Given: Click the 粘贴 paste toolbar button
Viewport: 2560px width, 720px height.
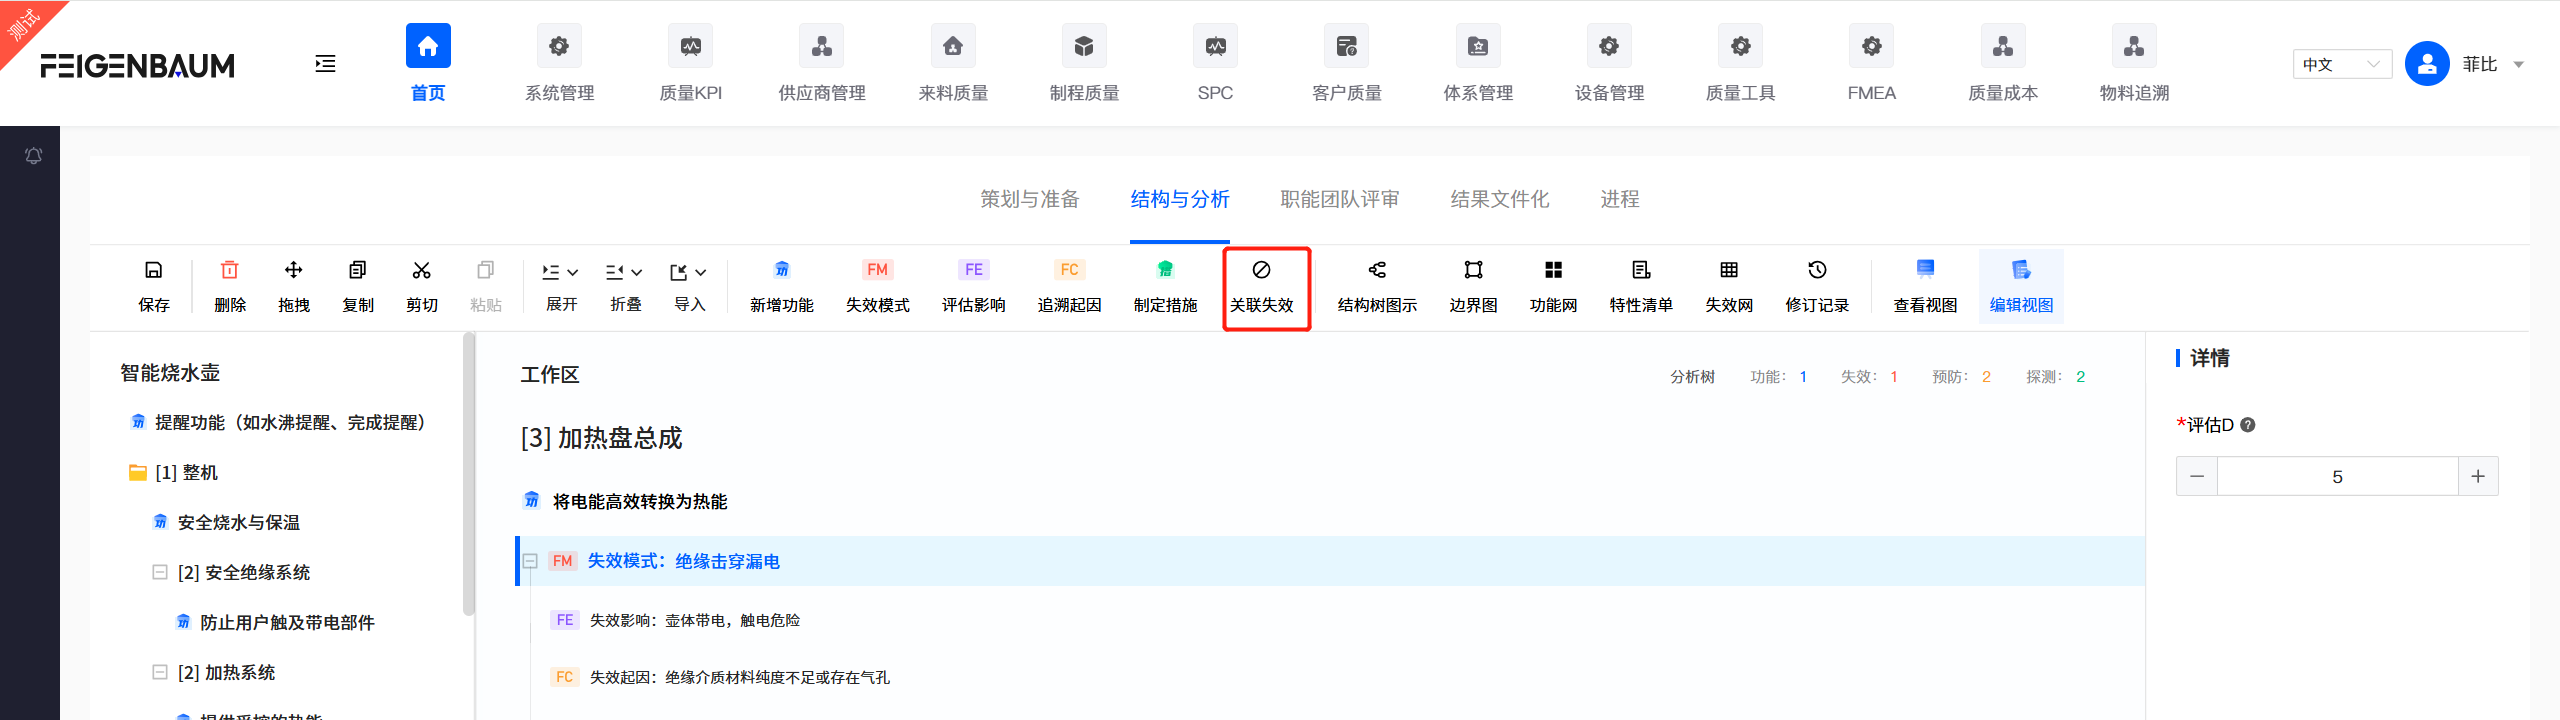Looking at the screenshot, I should pos(486,286).
